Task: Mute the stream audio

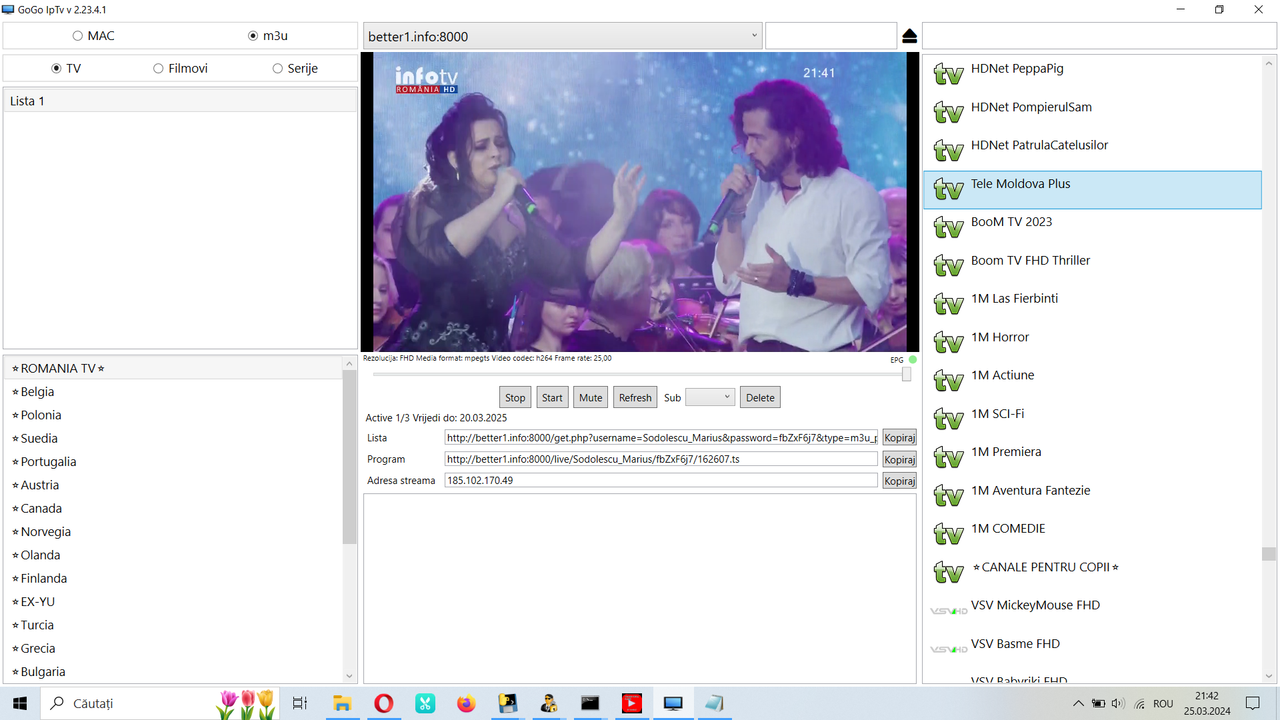Action: (591, 397)
